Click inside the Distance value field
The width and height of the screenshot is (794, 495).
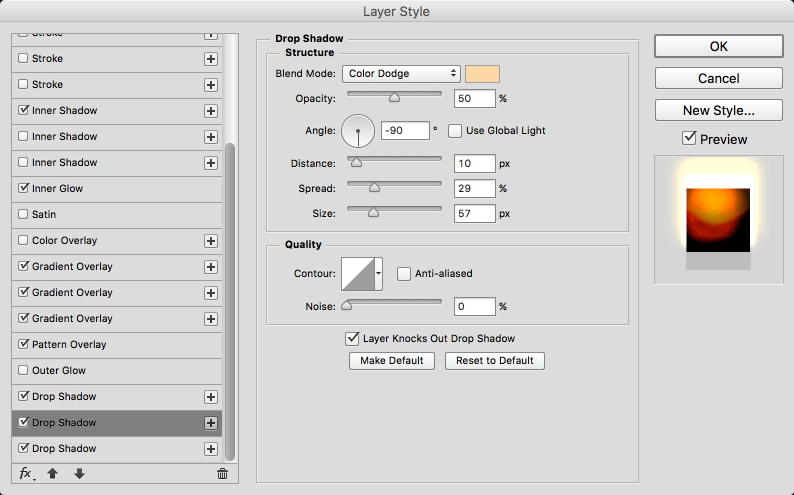(474, 164)
